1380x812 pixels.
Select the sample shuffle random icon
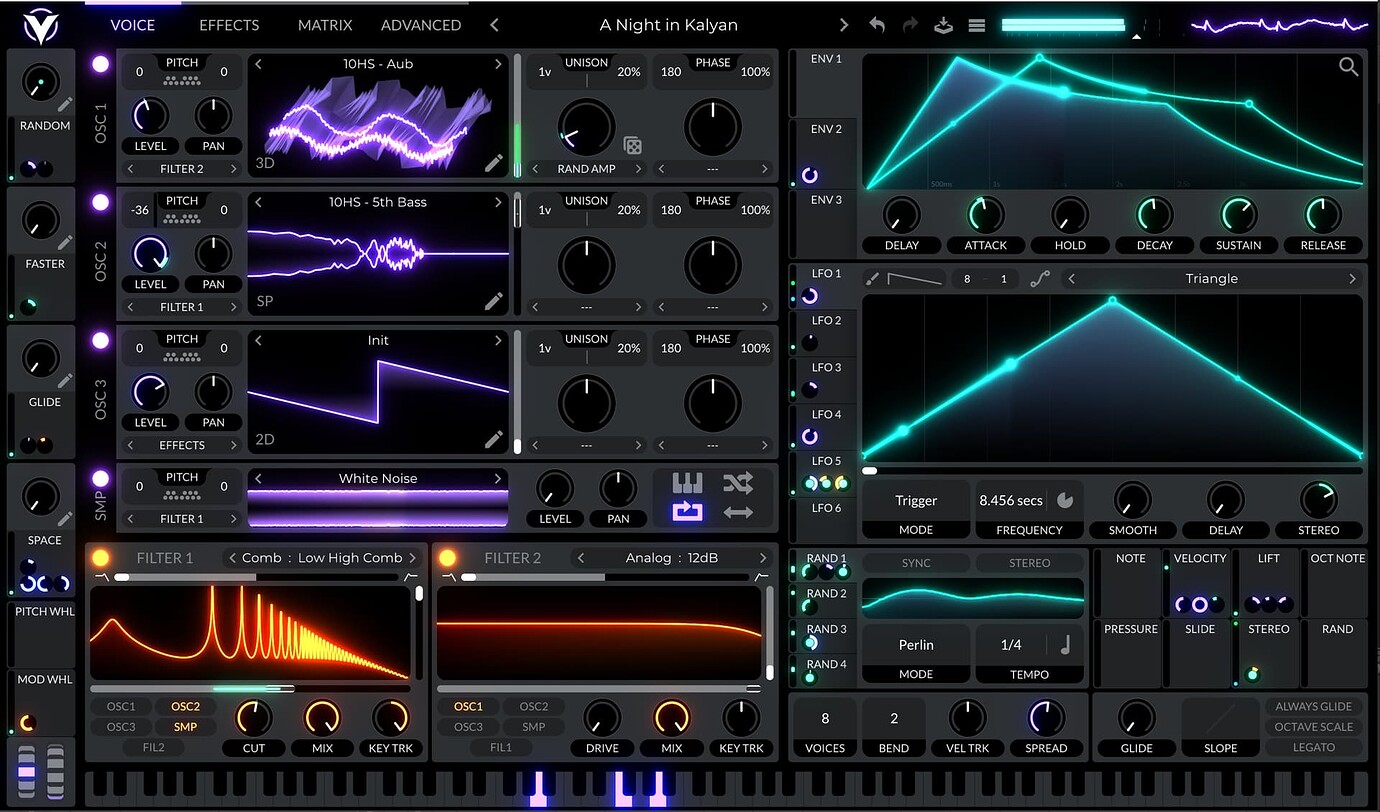point(738,483)
